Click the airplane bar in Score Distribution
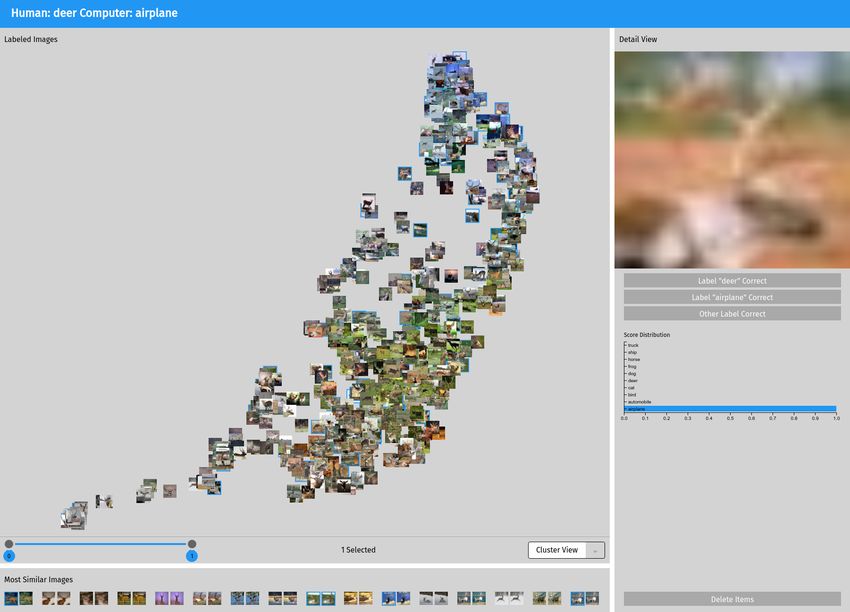Image resolution: width=850 pixels, height=612 pixels. 730,409
